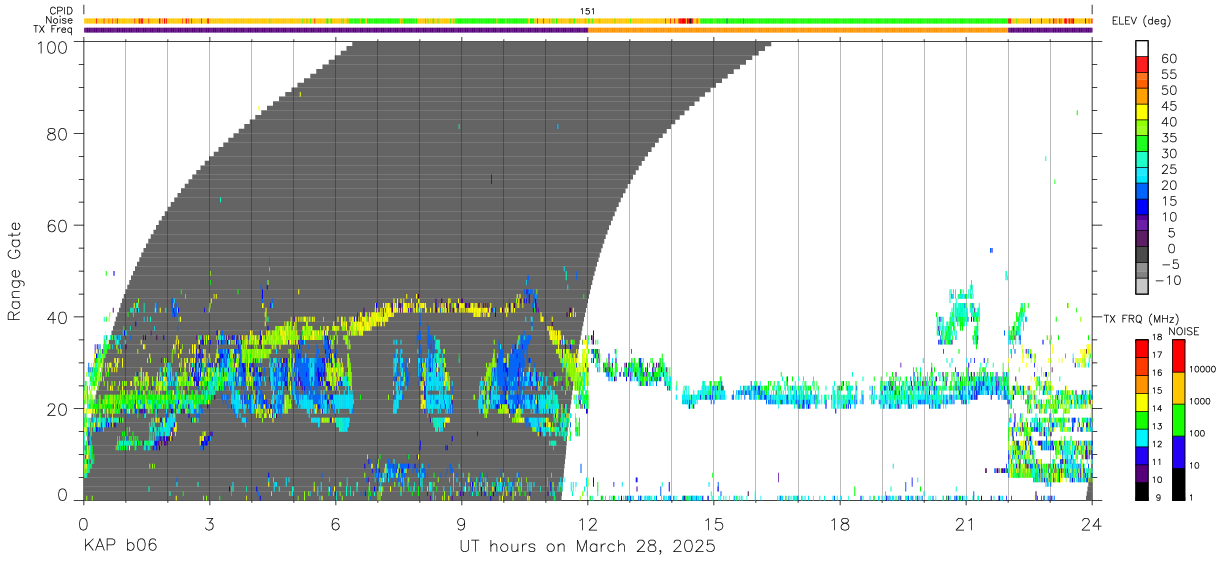1228x567 pixels.
Task: Click the red segment of the ELEV color bar
Action: (1142, 65)
